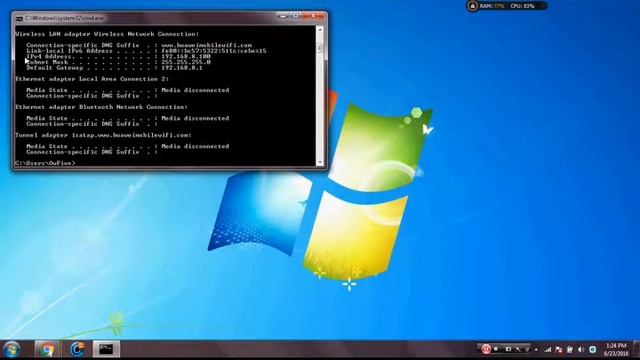The height and width of the screenshot is (360, 640).
Task: Close the Command Prompt window
Action: (x=313, y=16)
